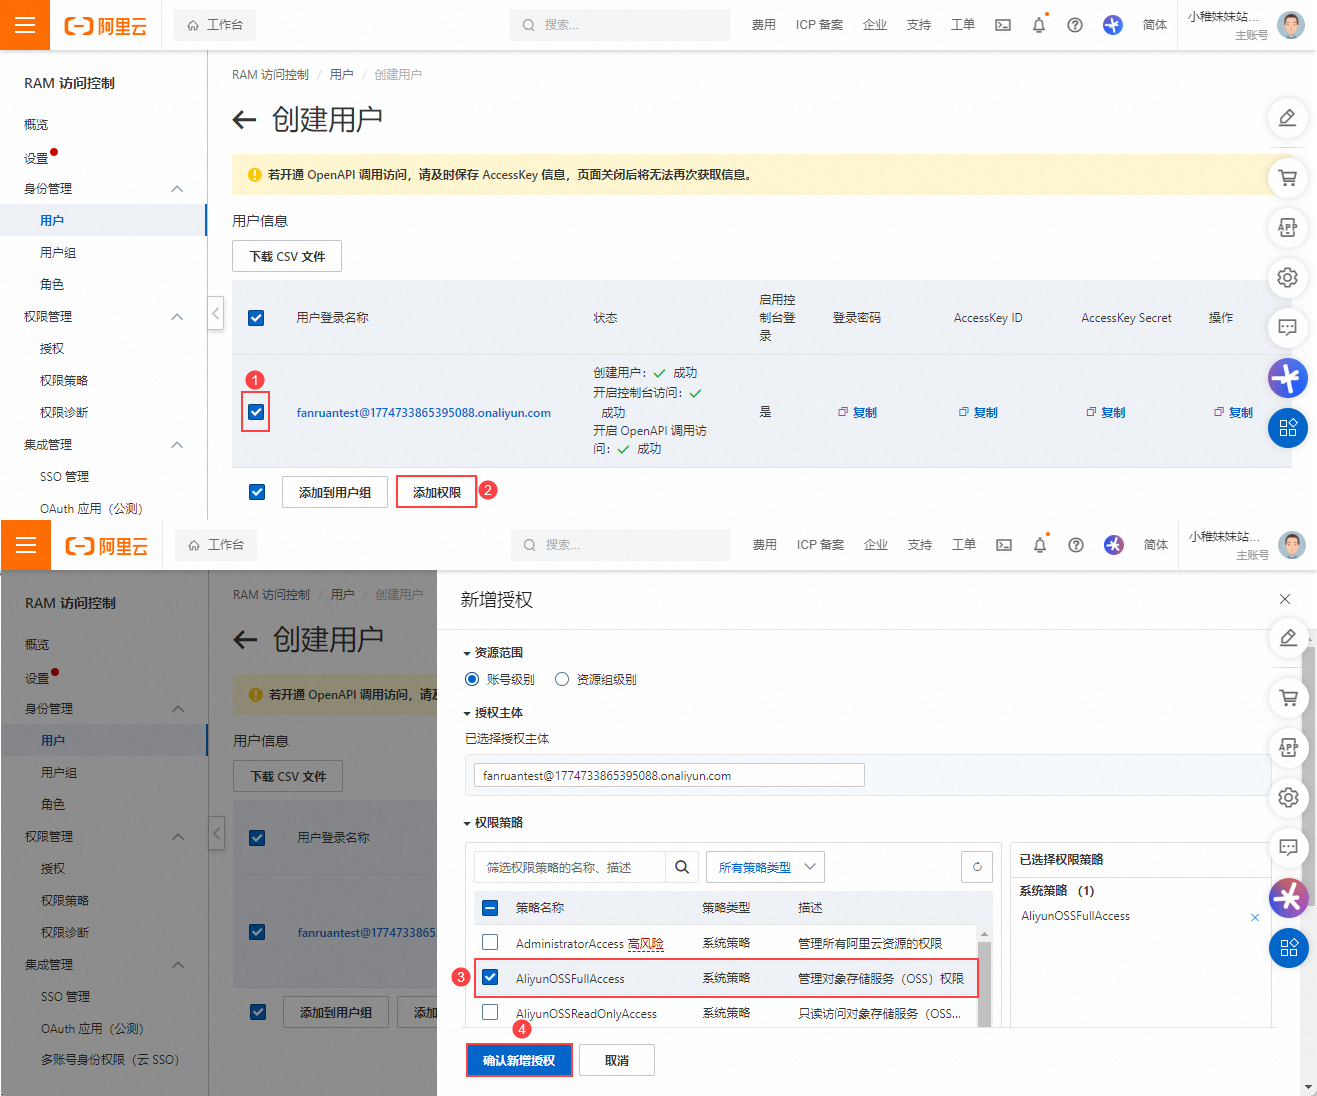Check the AdministratorAccess policy checkbox
The height and width of the screenshot is (1096, 1317).
490,942
